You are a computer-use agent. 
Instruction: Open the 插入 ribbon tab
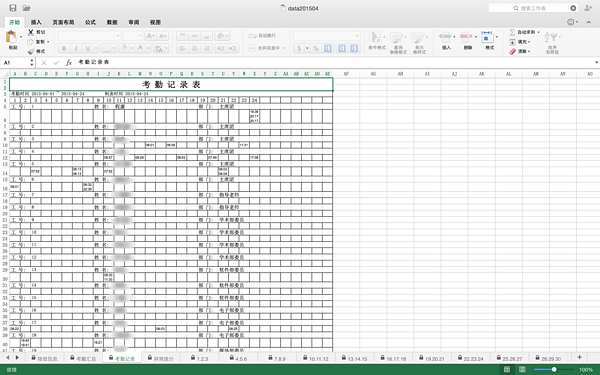[x=36, y=22]
